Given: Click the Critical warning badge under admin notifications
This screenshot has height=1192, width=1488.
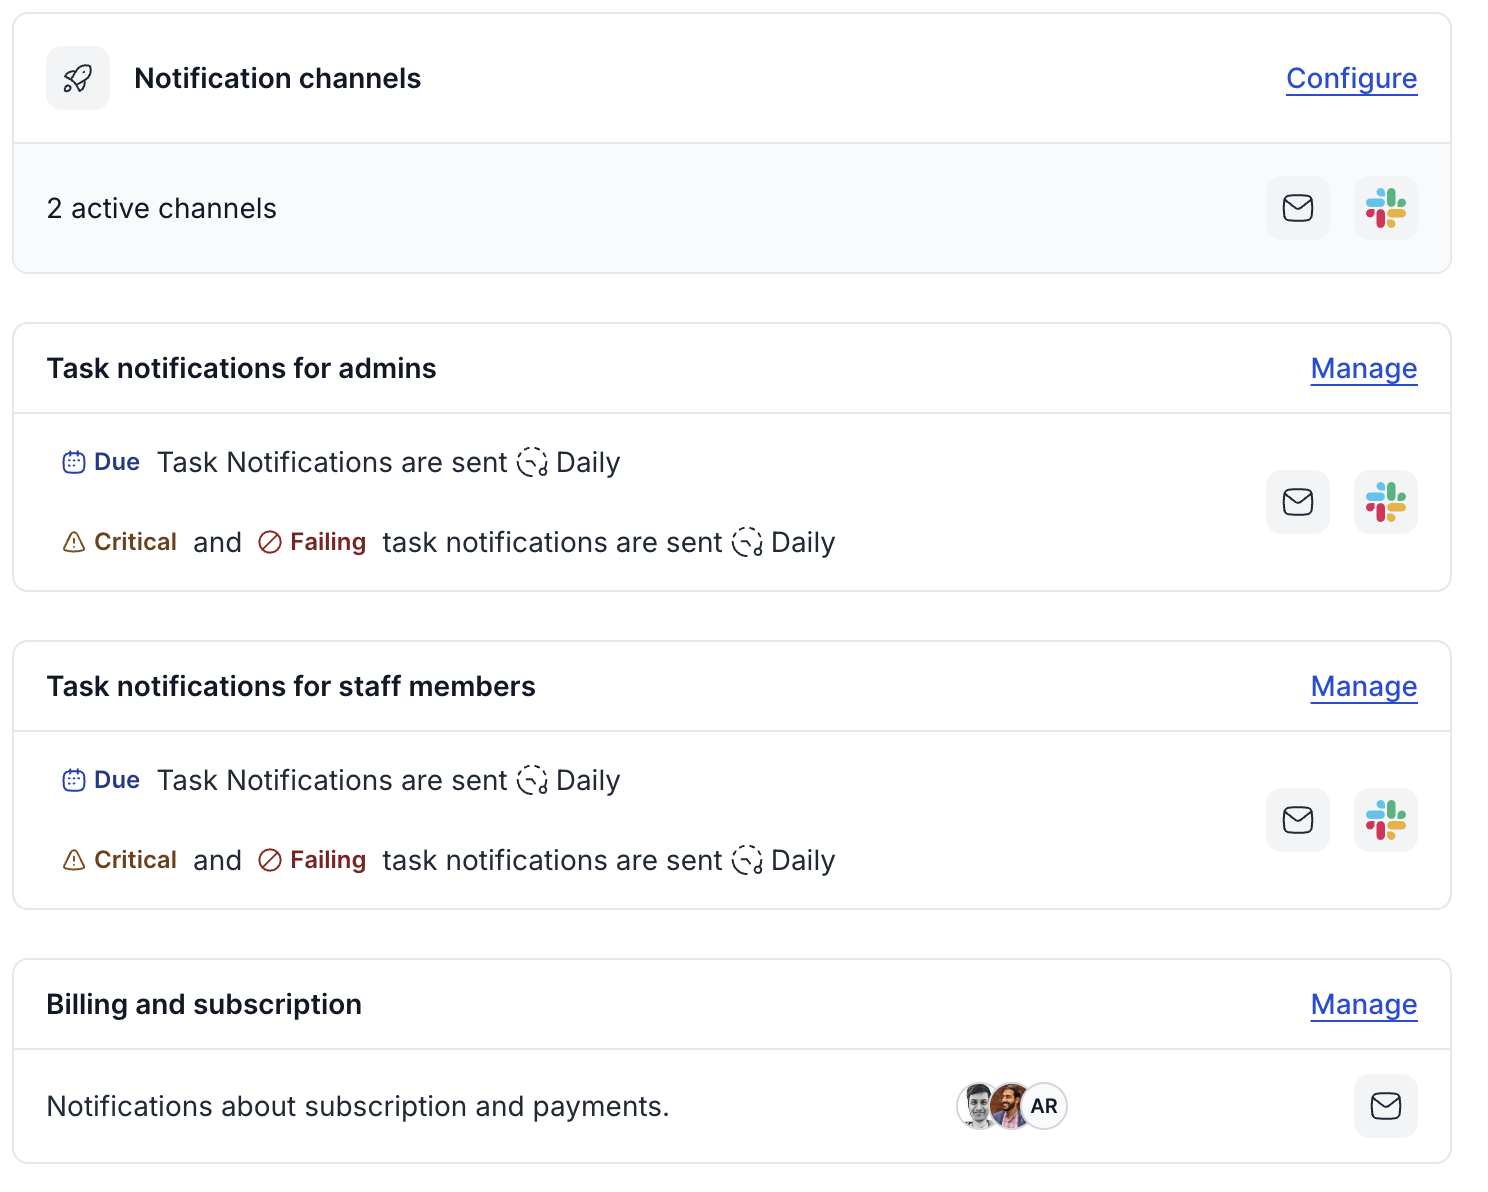Looking at the screenshot, I should click(120, 542).
